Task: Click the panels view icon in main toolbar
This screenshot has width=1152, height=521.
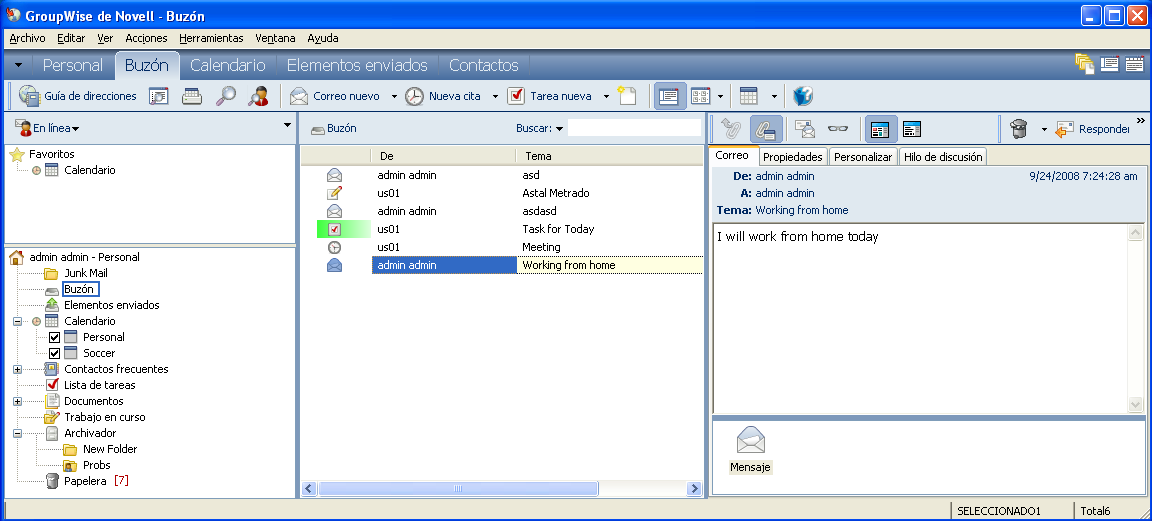Action: pyautogui.click(x=700, y=96)
